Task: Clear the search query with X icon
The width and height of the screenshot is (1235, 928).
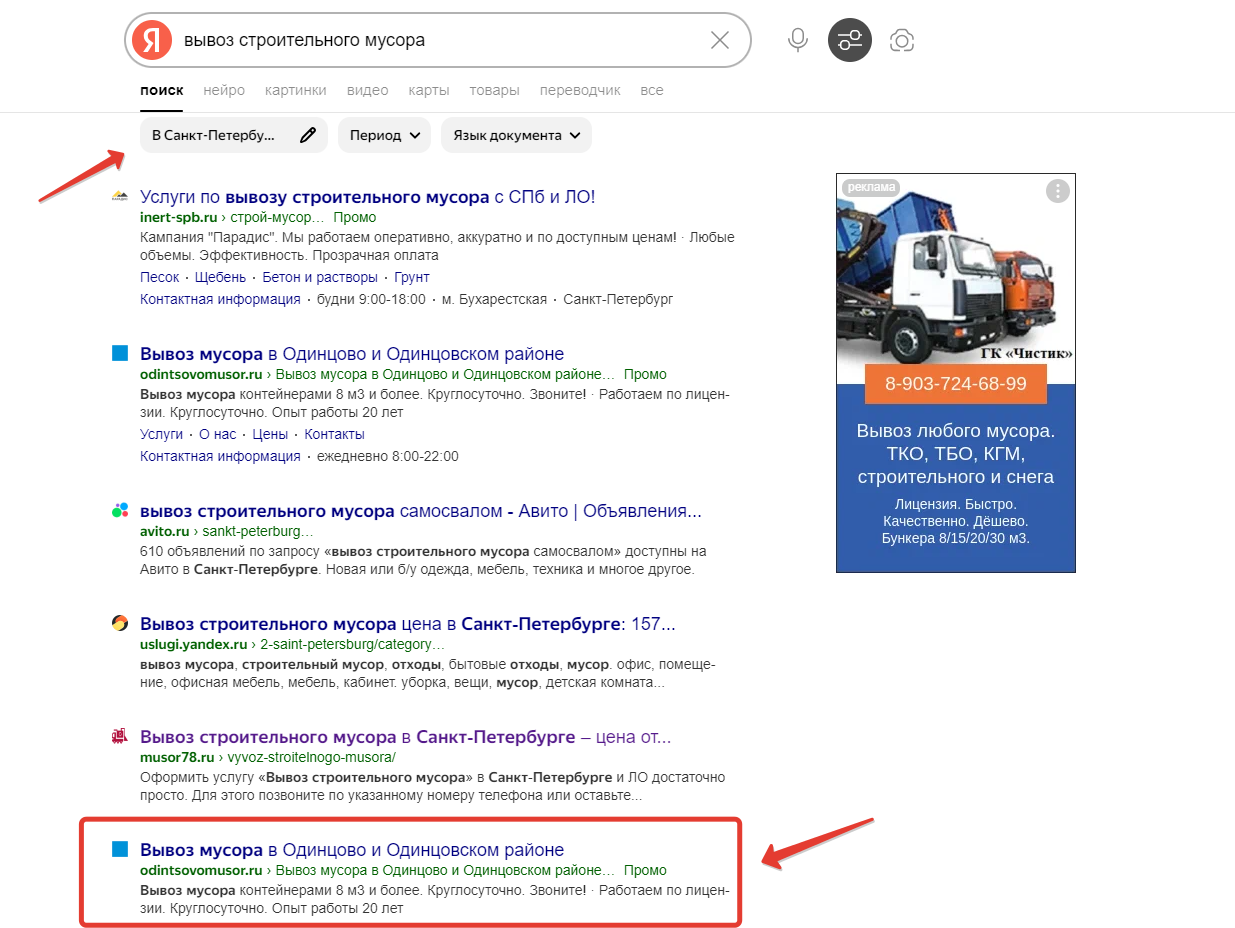Action: [719, 40]
